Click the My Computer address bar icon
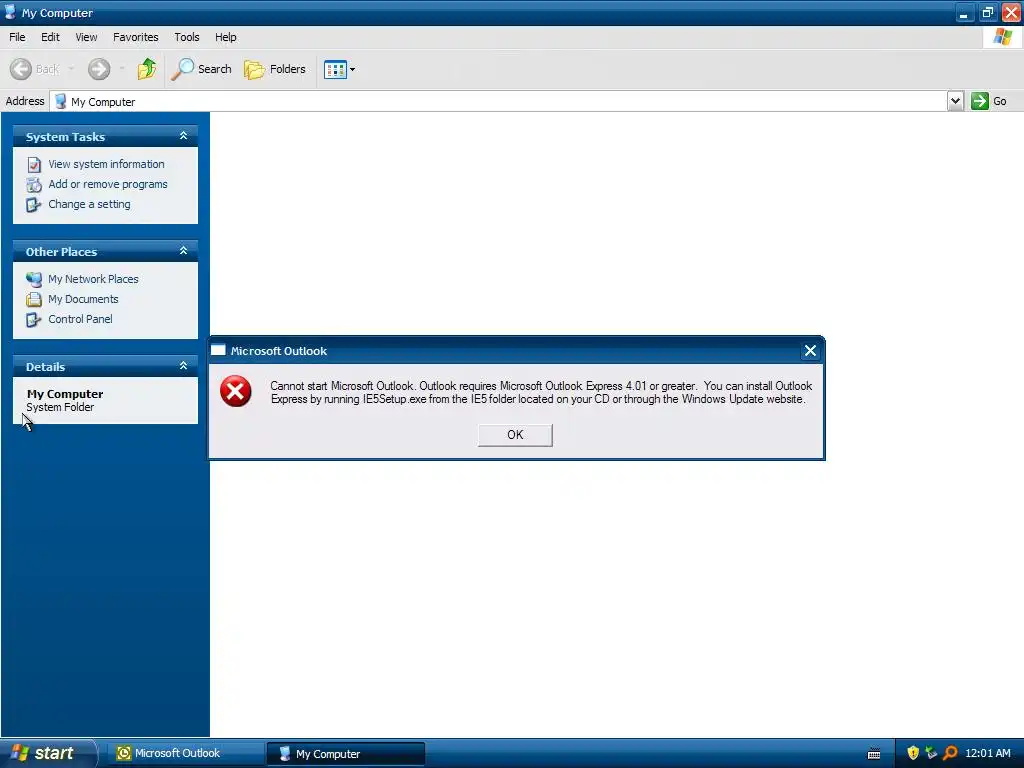1024x768 pixels. pyautogui.click(x=61, y=101)
